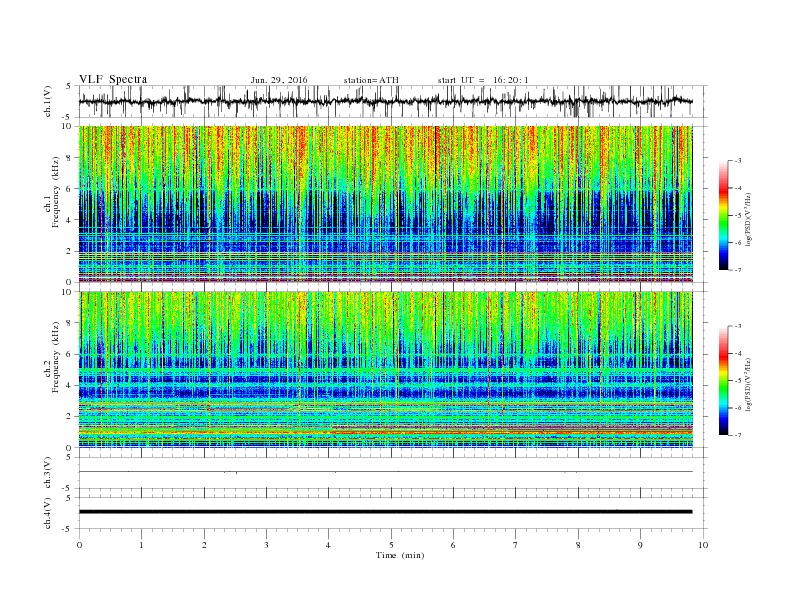This screenshot has width=792, height=612.
Task: Click the ch.1 Frequency (kHz) axis label
Action: click(52, 192)
